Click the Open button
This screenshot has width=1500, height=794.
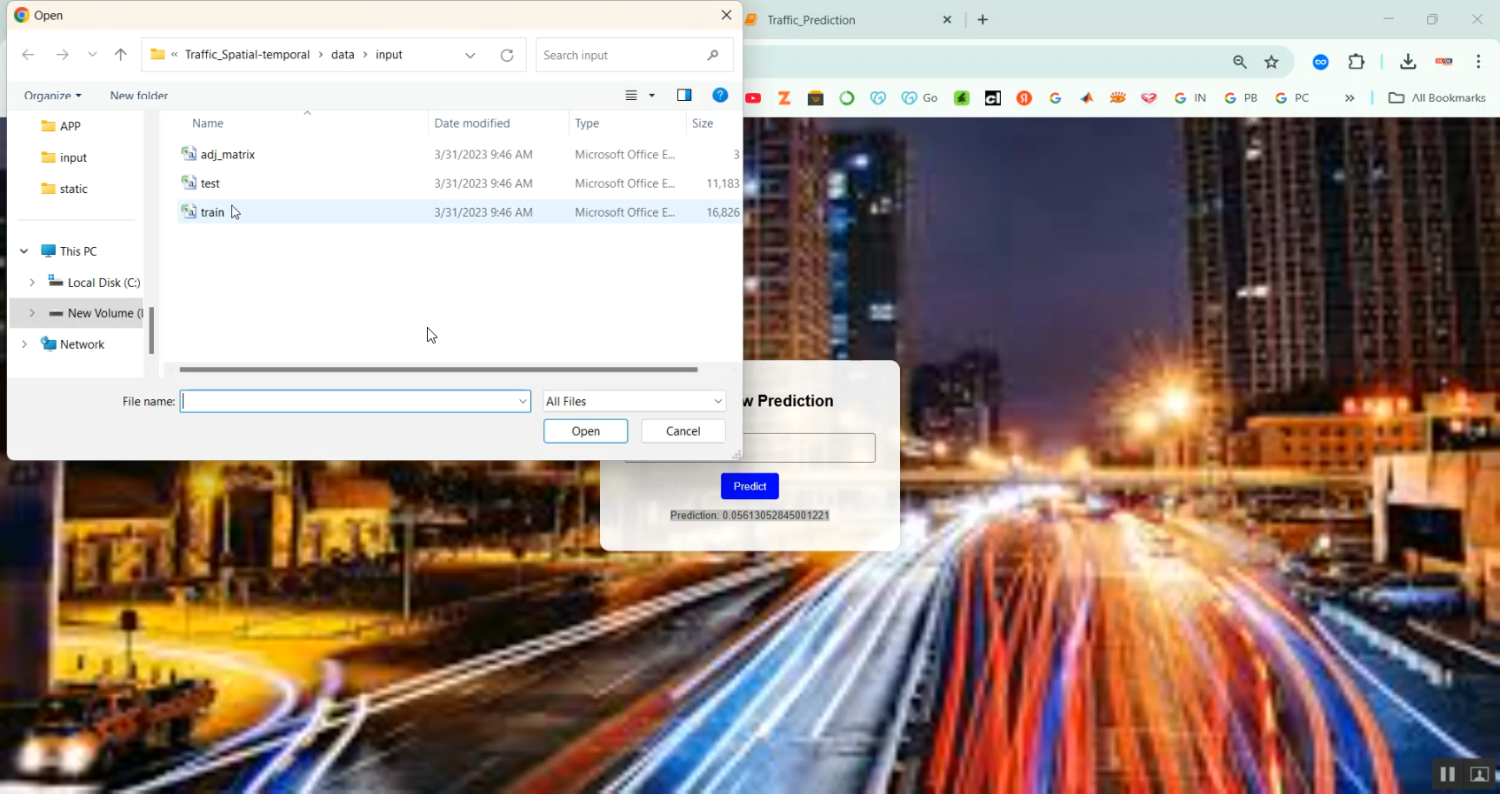point(586,431)
